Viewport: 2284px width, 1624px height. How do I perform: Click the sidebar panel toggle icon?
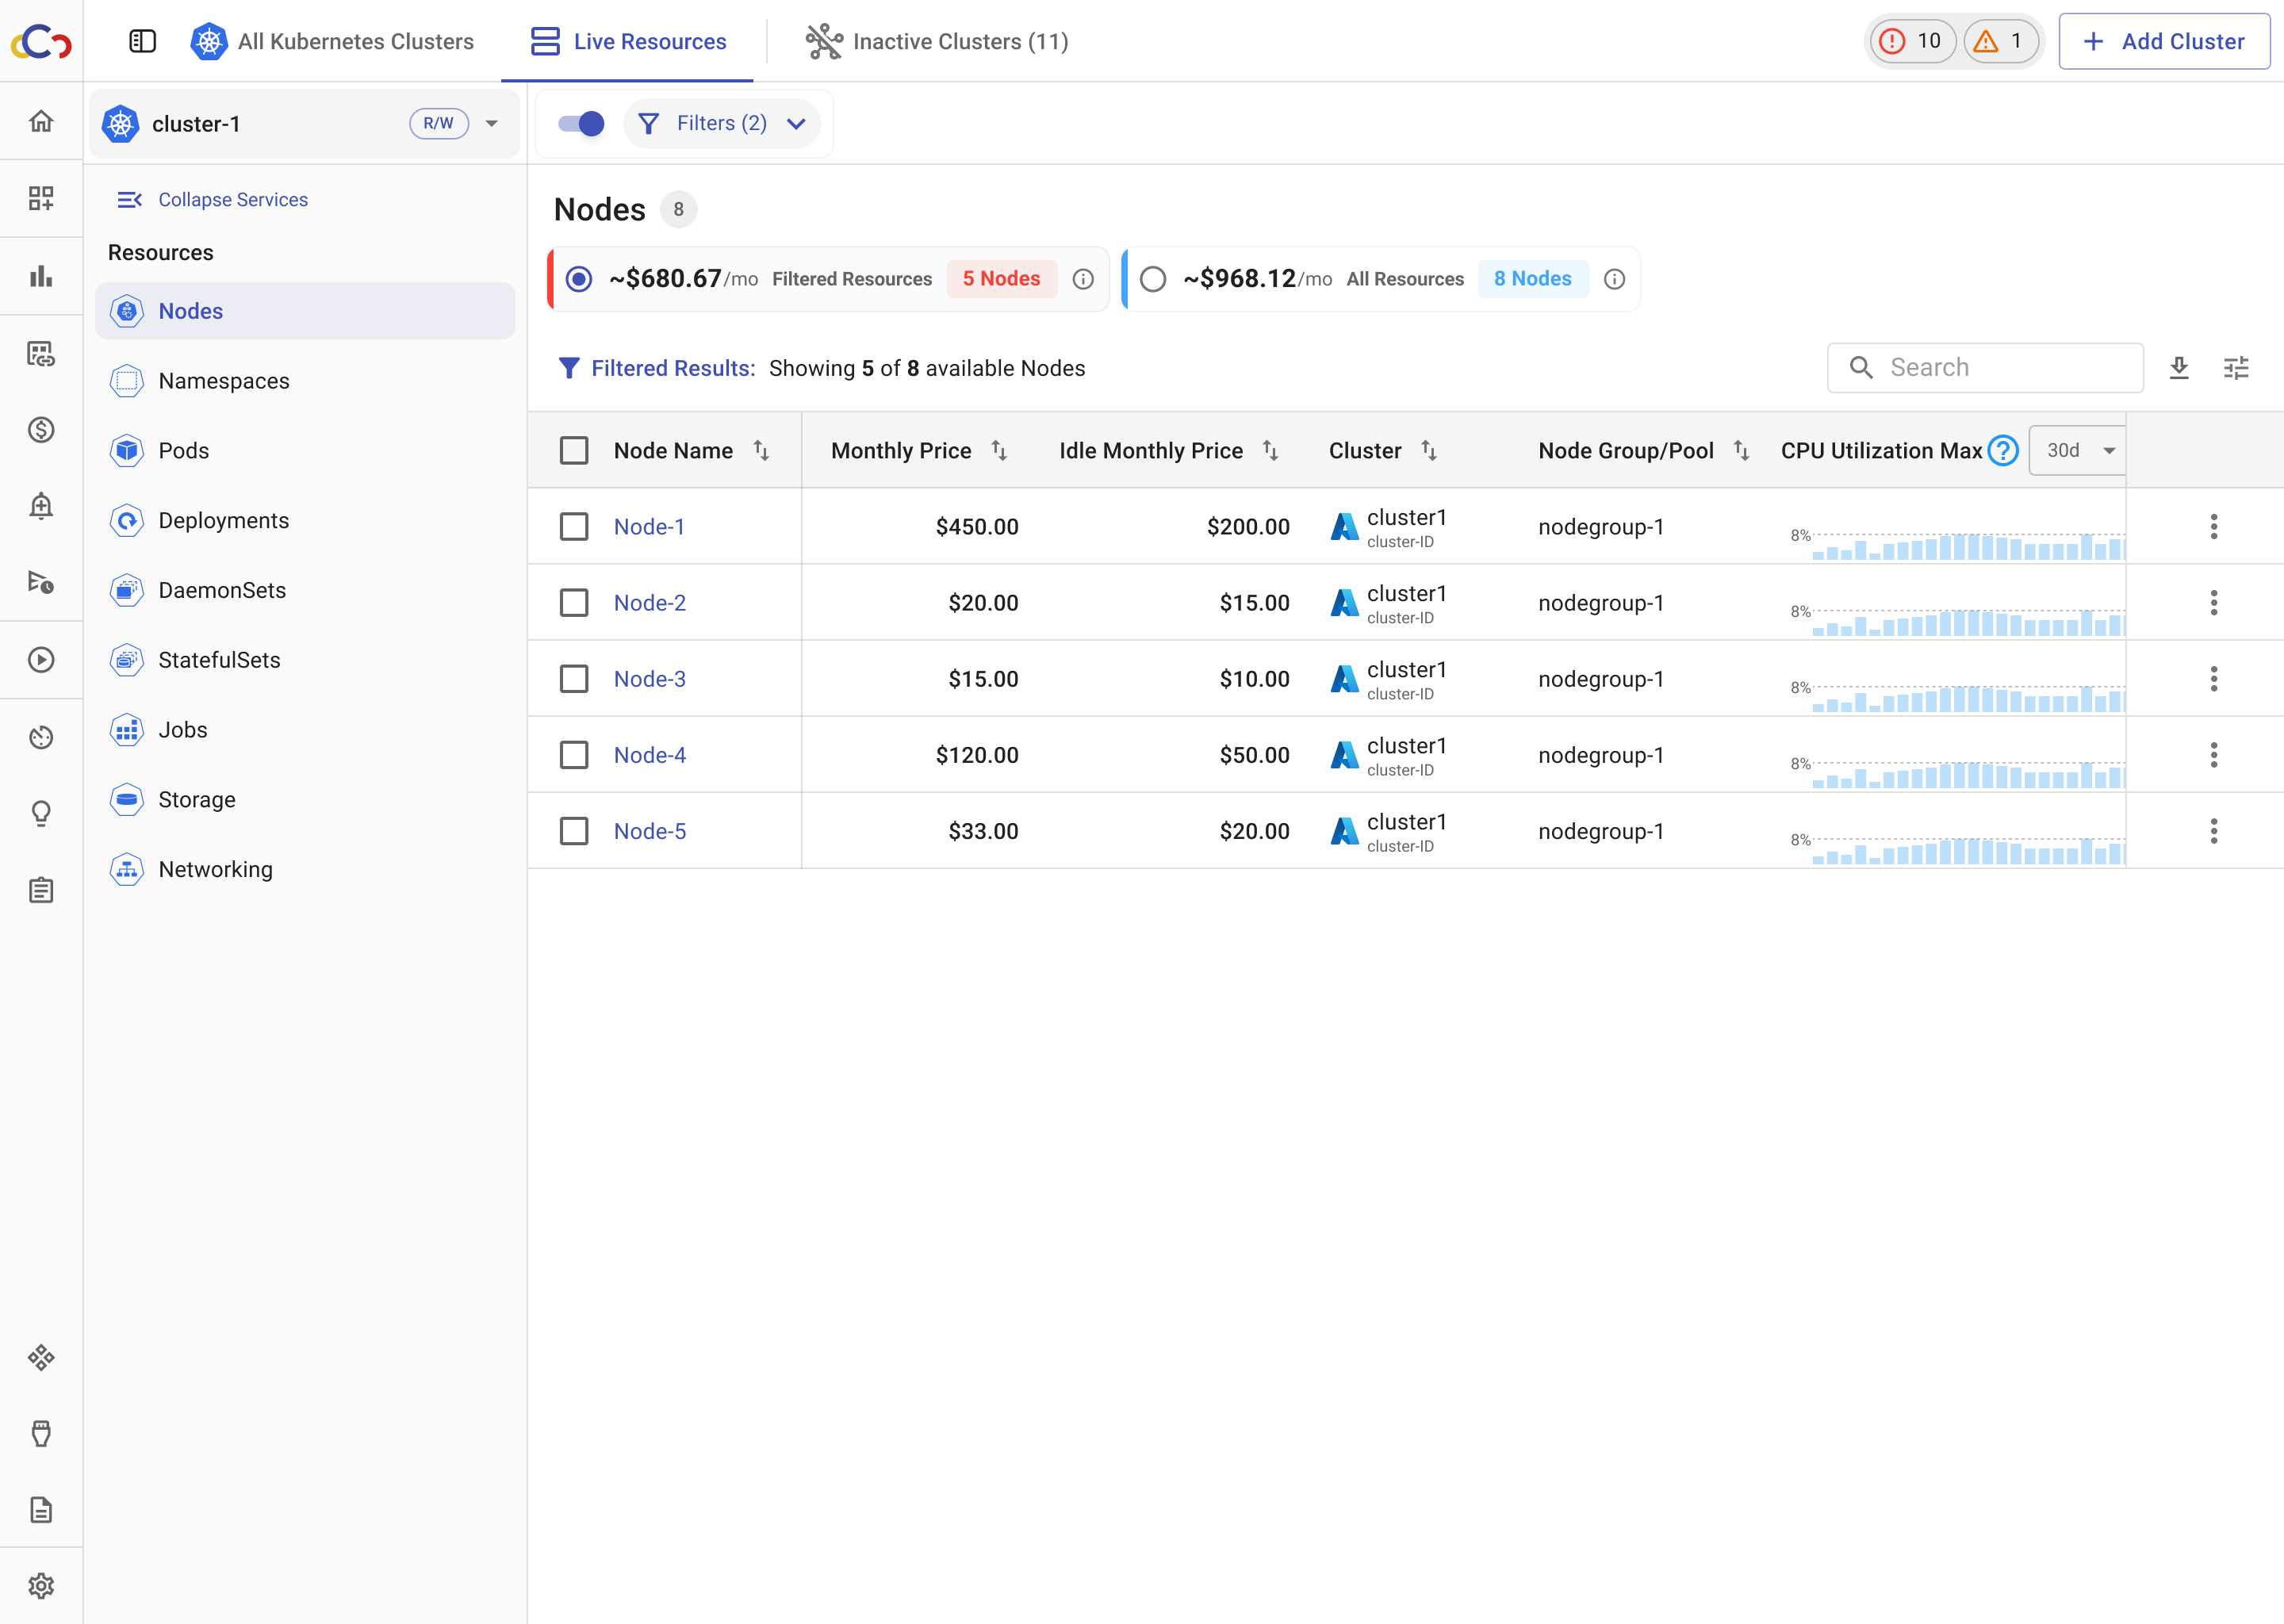(x=143, y=41)
